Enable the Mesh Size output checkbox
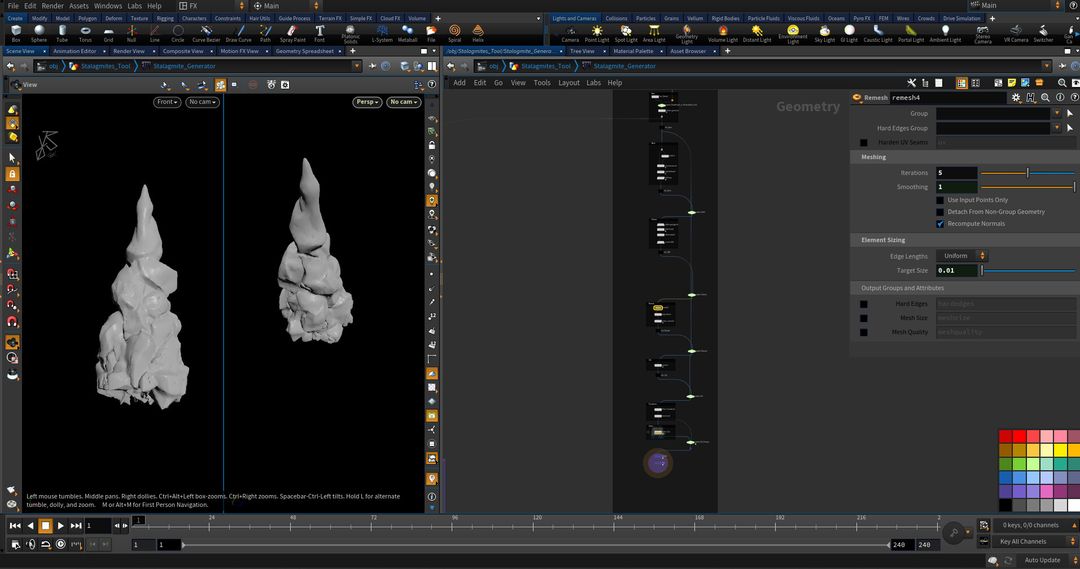Image resolution: width=1080 pixels, height=569 pixels. click(864, 318)
